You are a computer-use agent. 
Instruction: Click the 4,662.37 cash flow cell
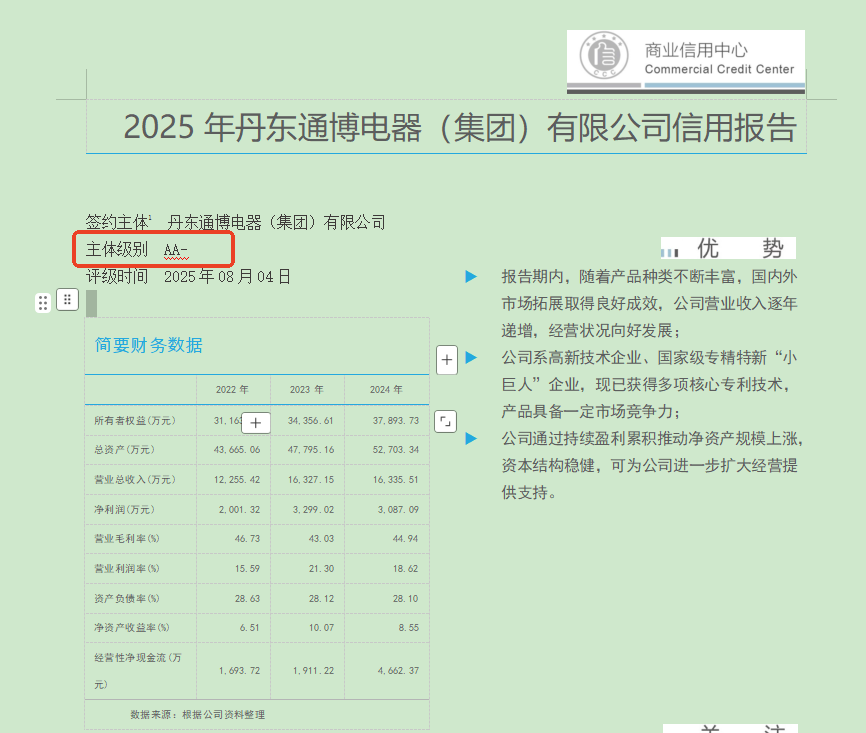(x=395, y=670)
